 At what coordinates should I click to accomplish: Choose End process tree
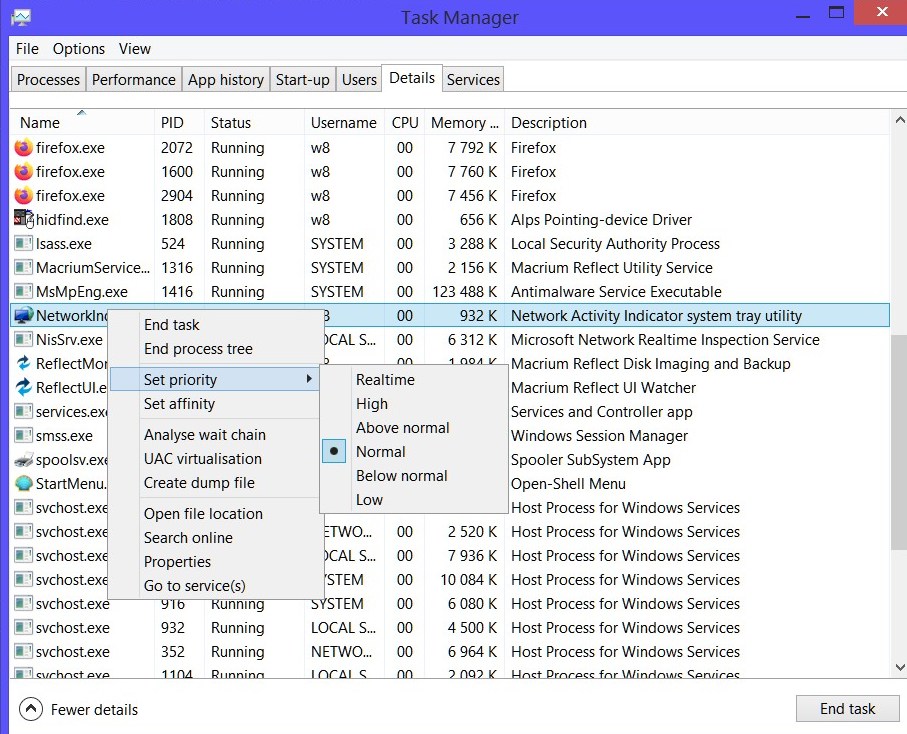tap(198, 349)
